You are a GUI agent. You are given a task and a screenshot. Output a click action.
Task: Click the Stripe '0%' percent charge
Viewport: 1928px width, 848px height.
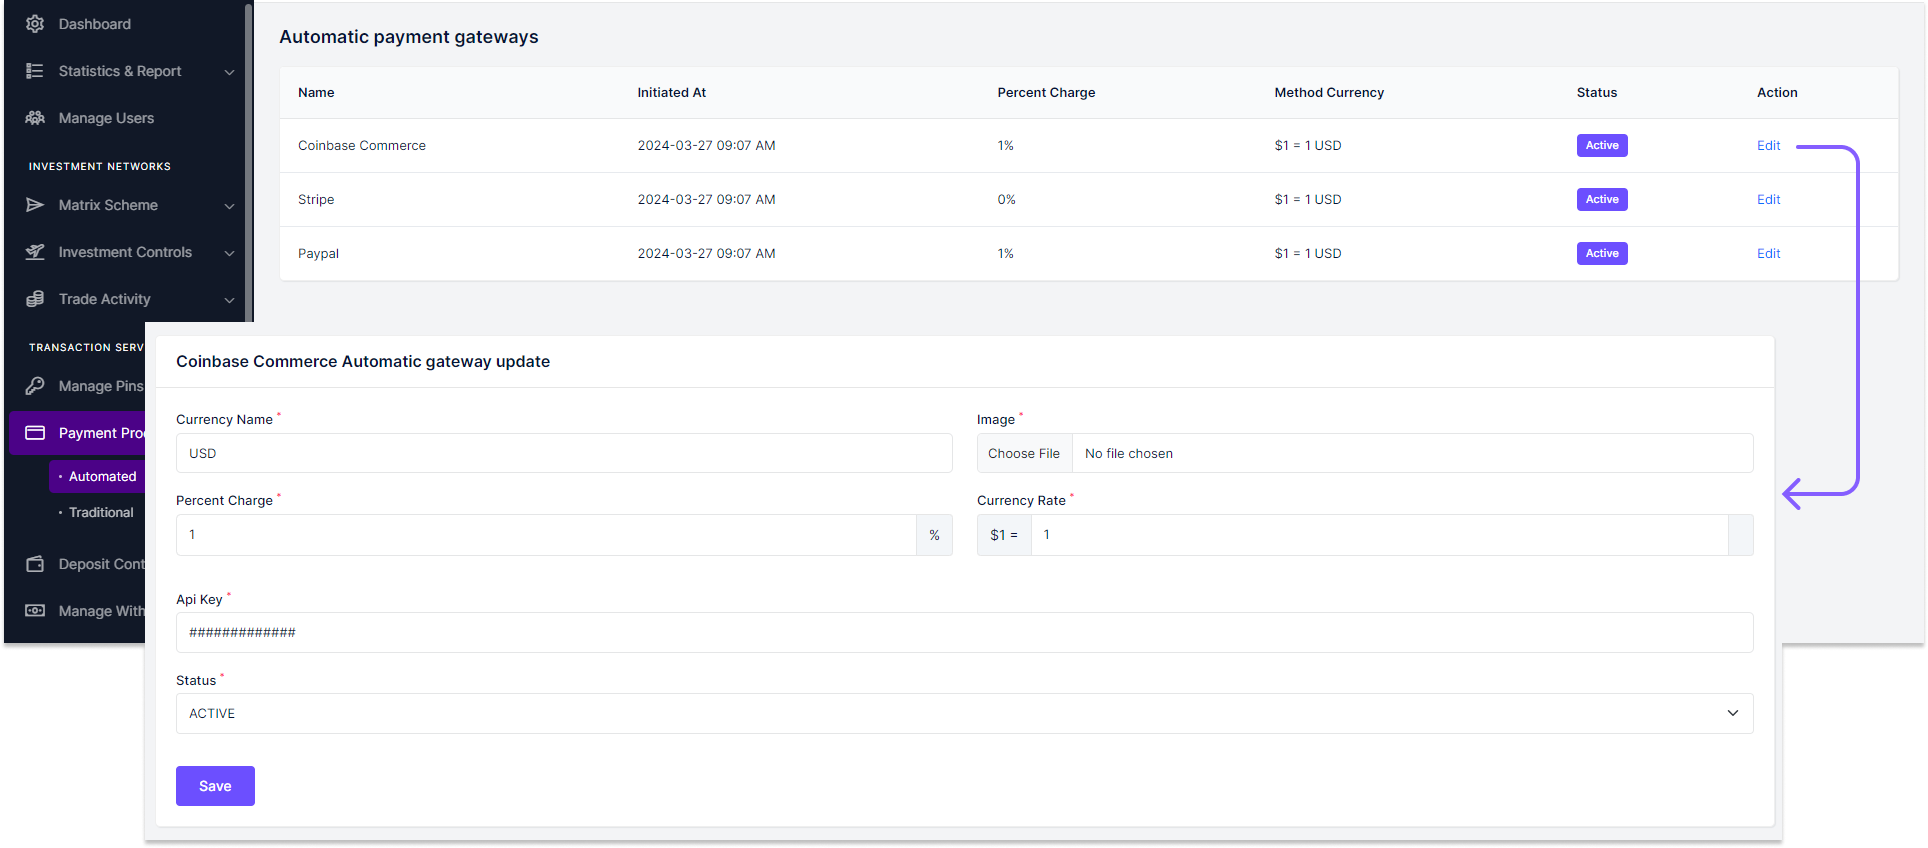[1006, 200]
